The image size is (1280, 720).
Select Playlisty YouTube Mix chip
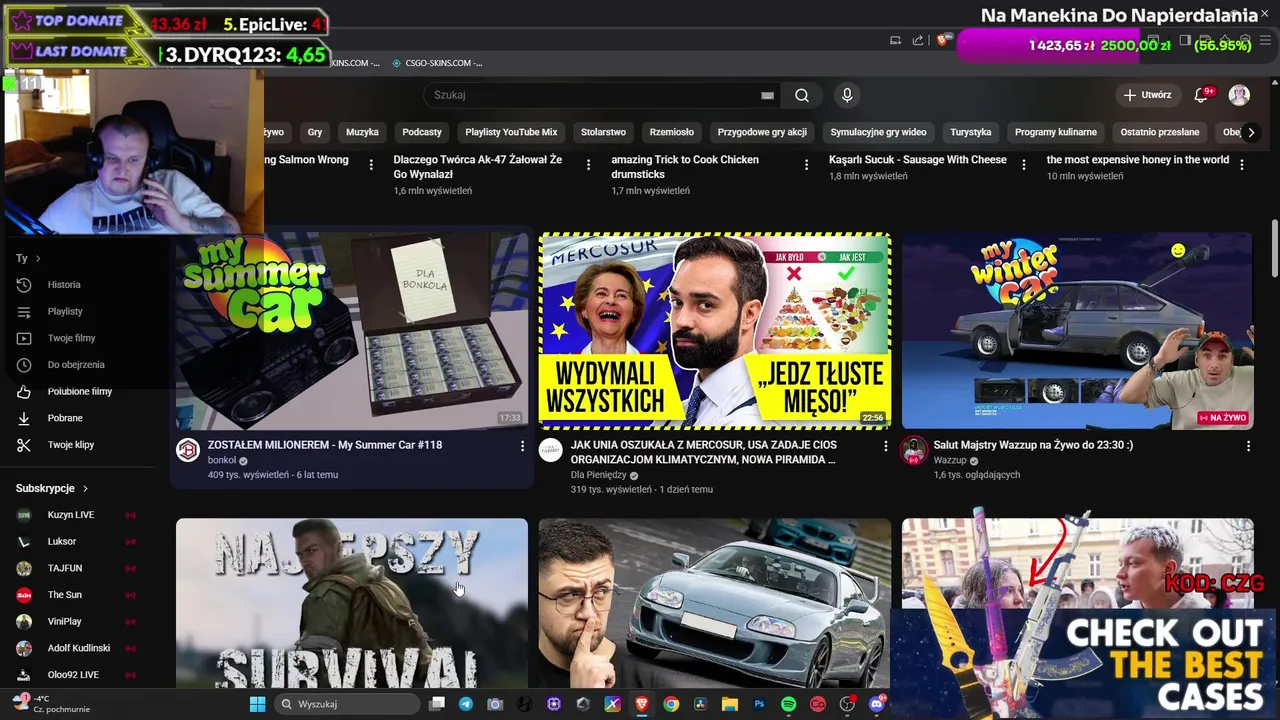[511, 132]
